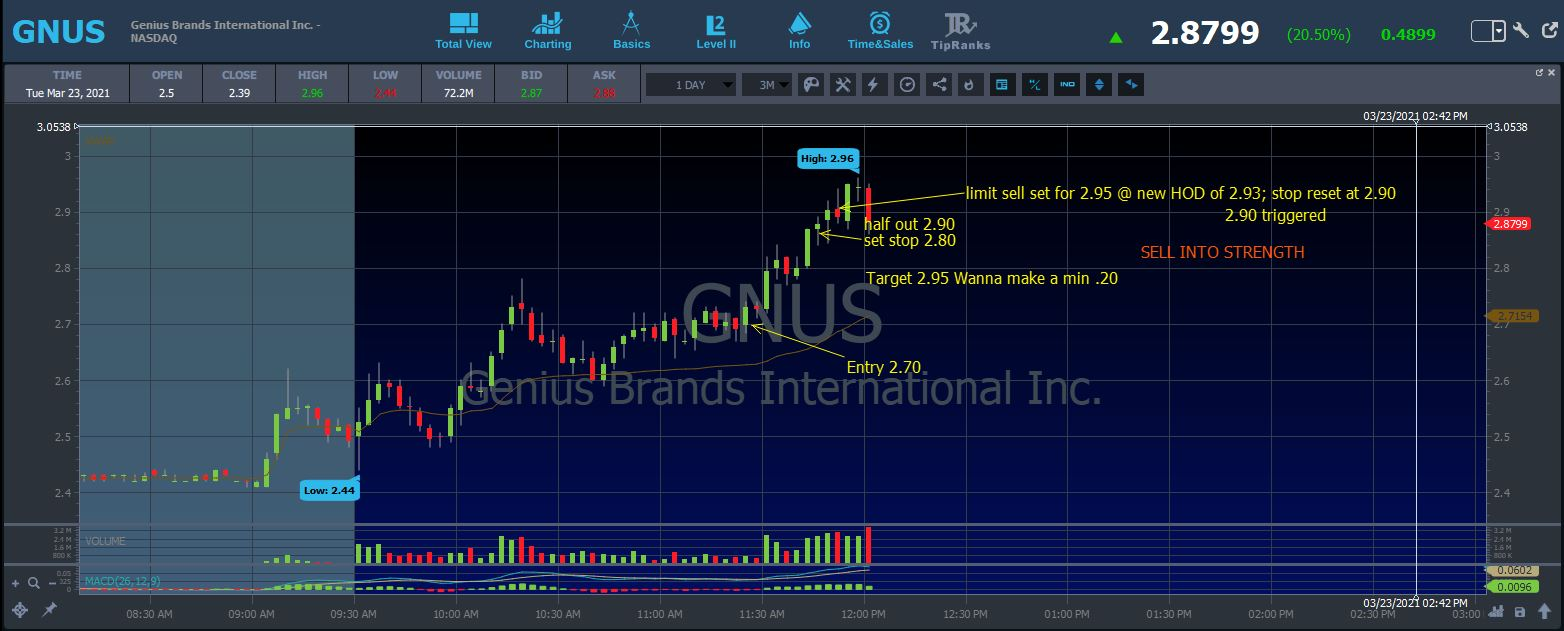
Task: Toggle the IND indicators button
Action: click(x=1067, y=85)
